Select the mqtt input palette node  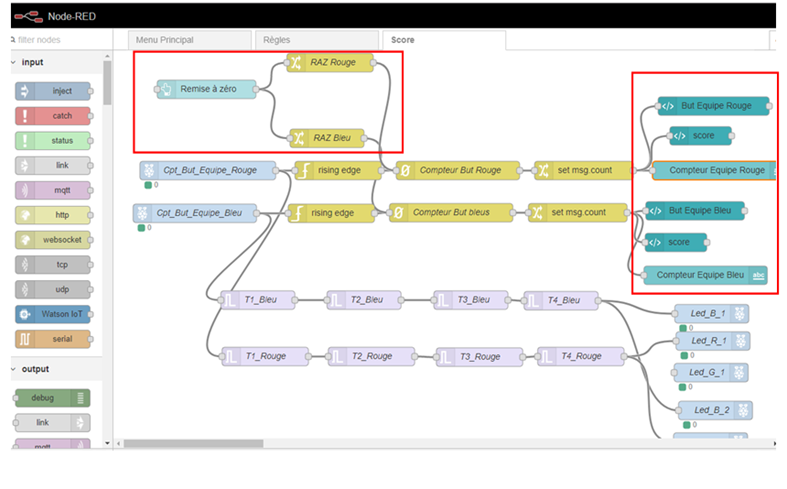pos(53,190)
